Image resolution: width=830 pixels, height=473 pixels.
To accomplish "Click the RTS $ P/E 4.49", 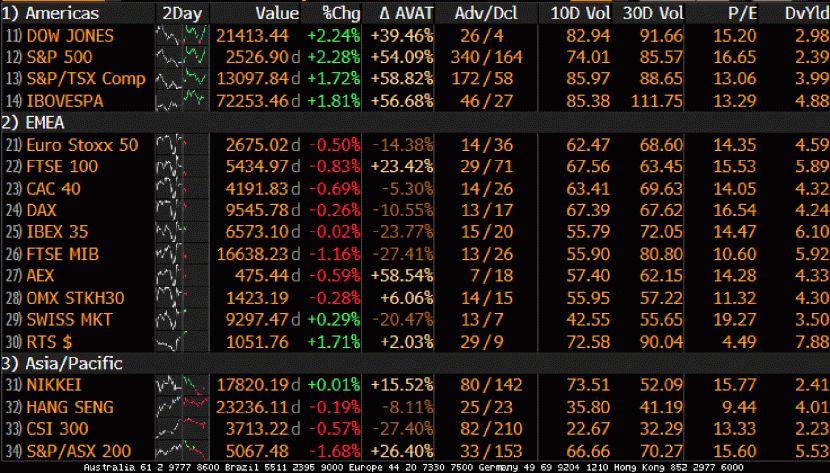I will coord(739,342).
